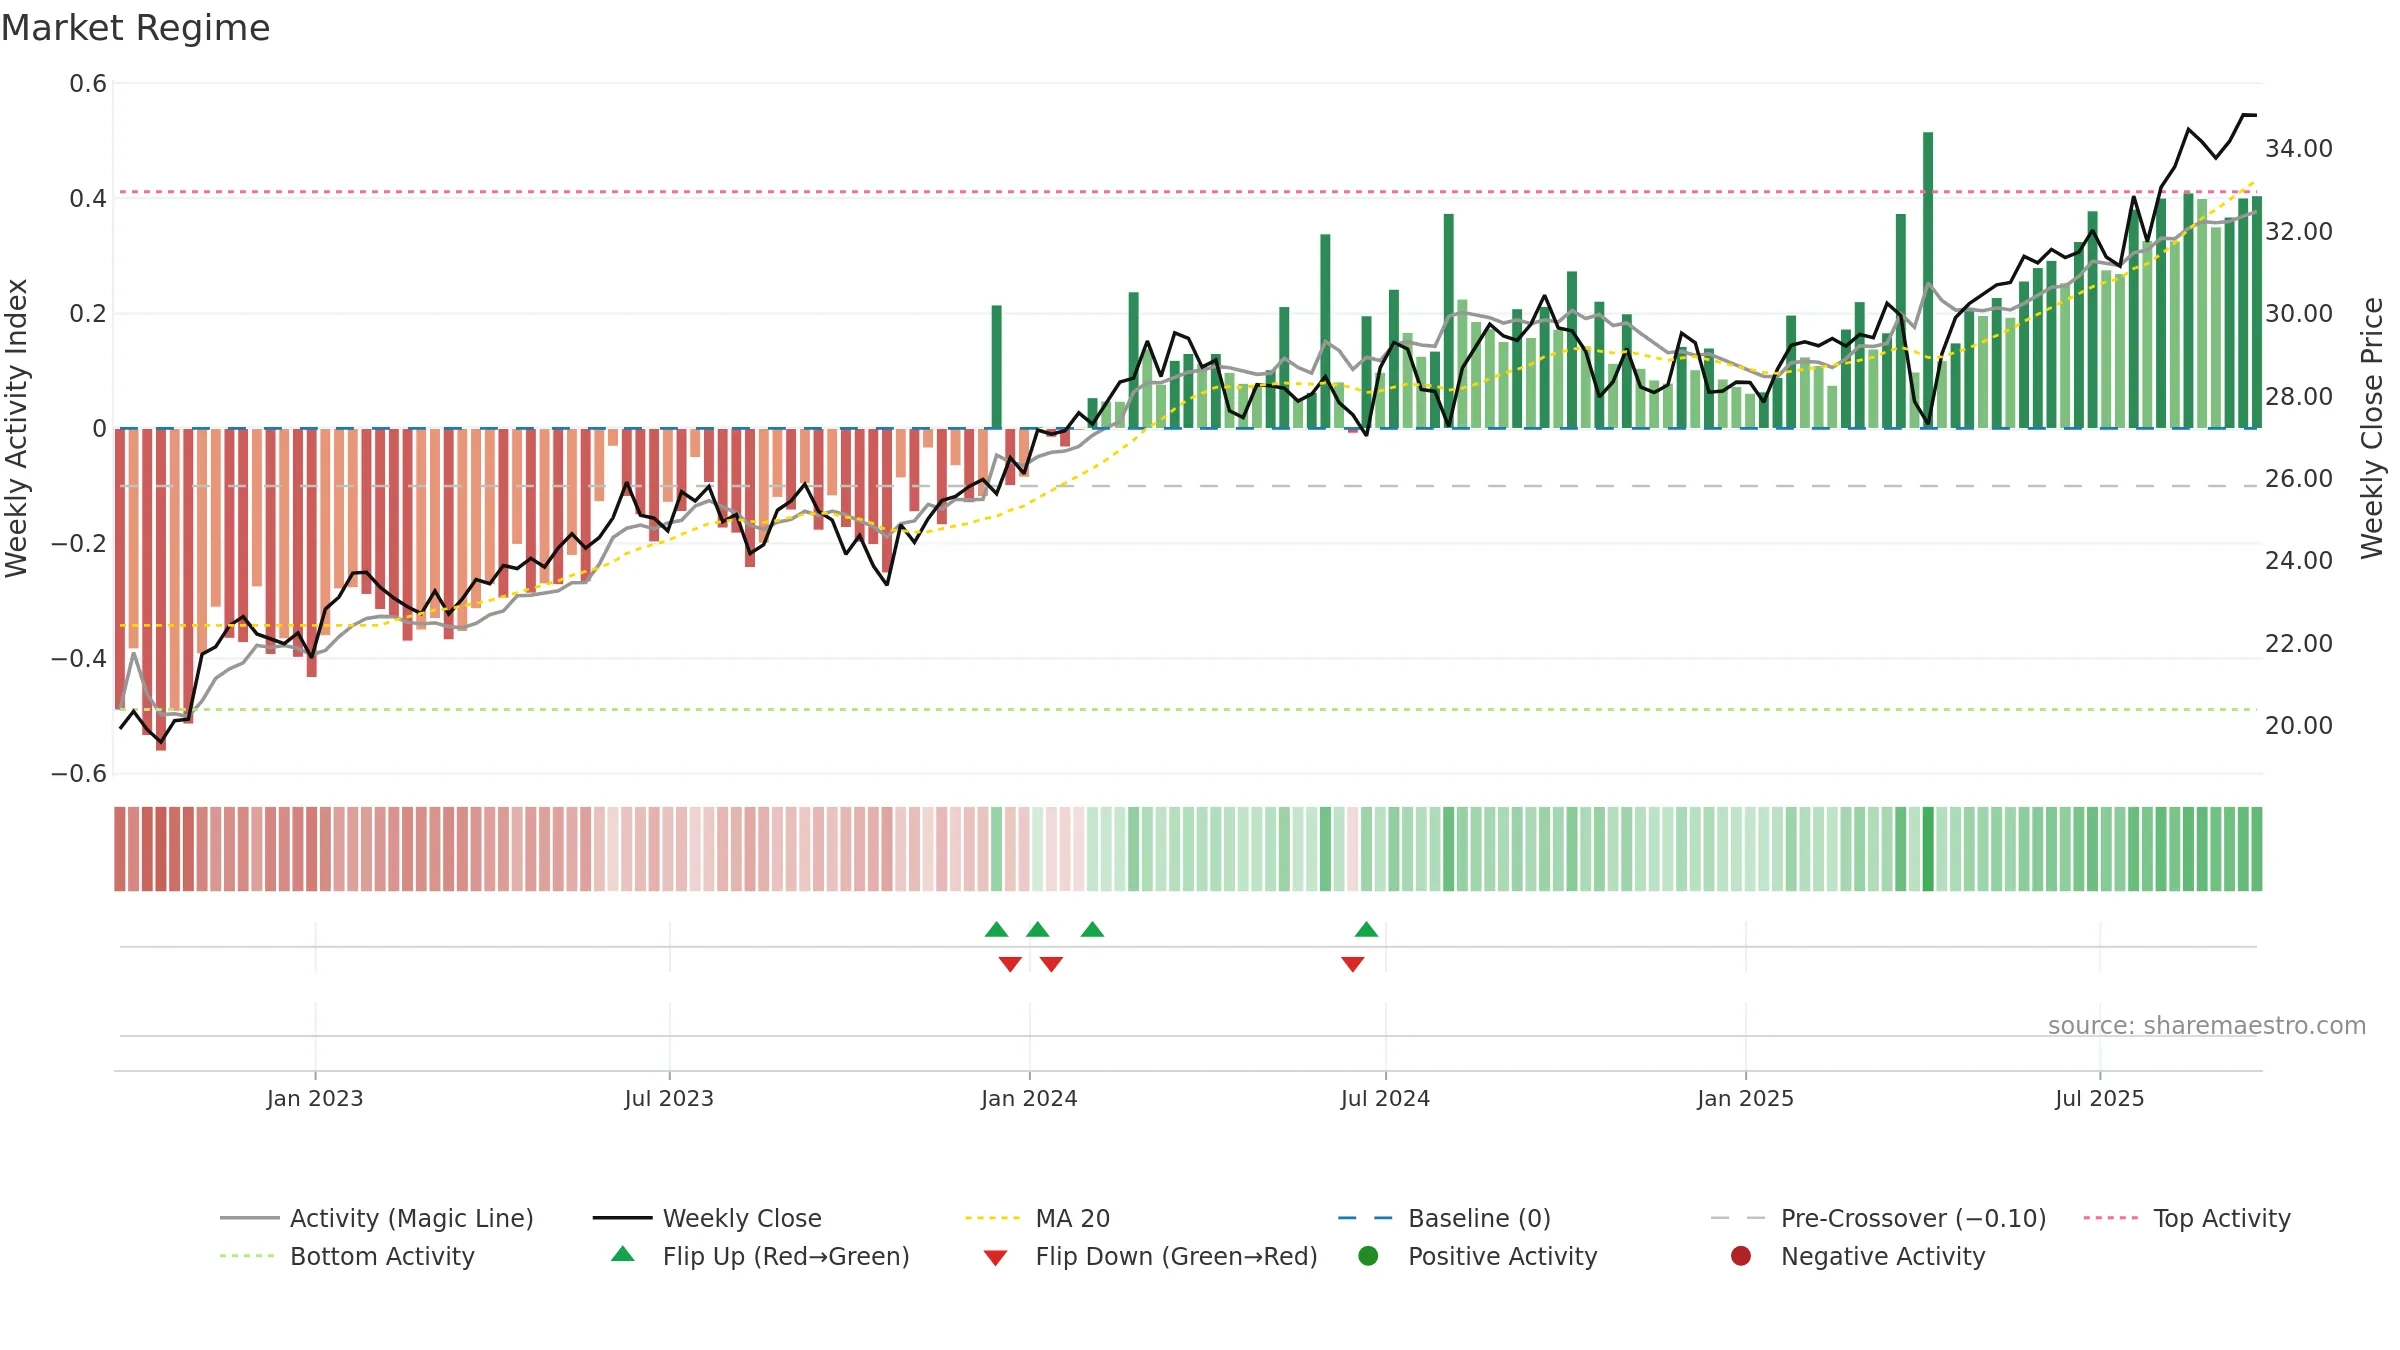This screenshot has height=1350, width=2400.
Task: Click the Top Activity legend entry
Action: coord(2187,1218)
